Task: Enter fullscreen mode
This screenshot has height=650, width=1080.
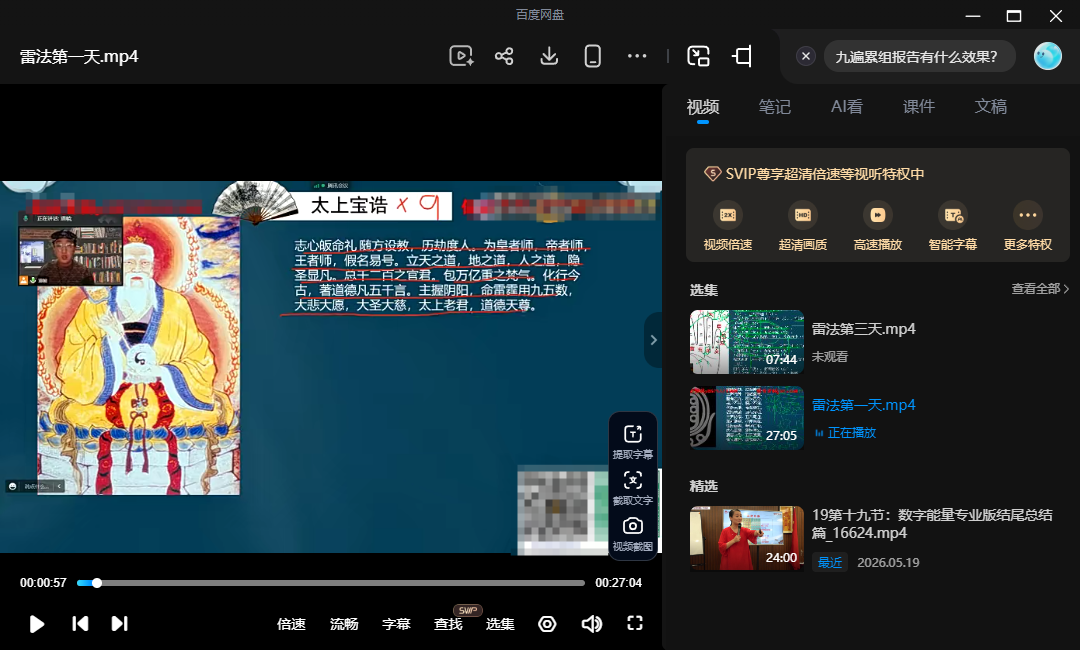Action: 635,623
